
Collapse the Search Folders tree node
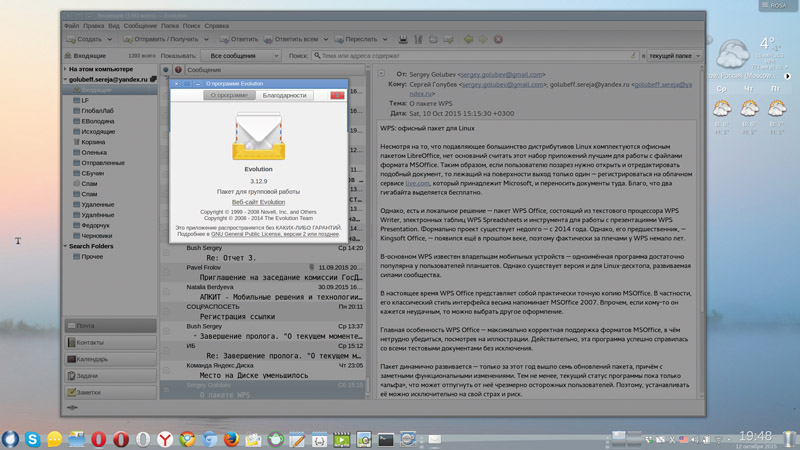point(65,246)
